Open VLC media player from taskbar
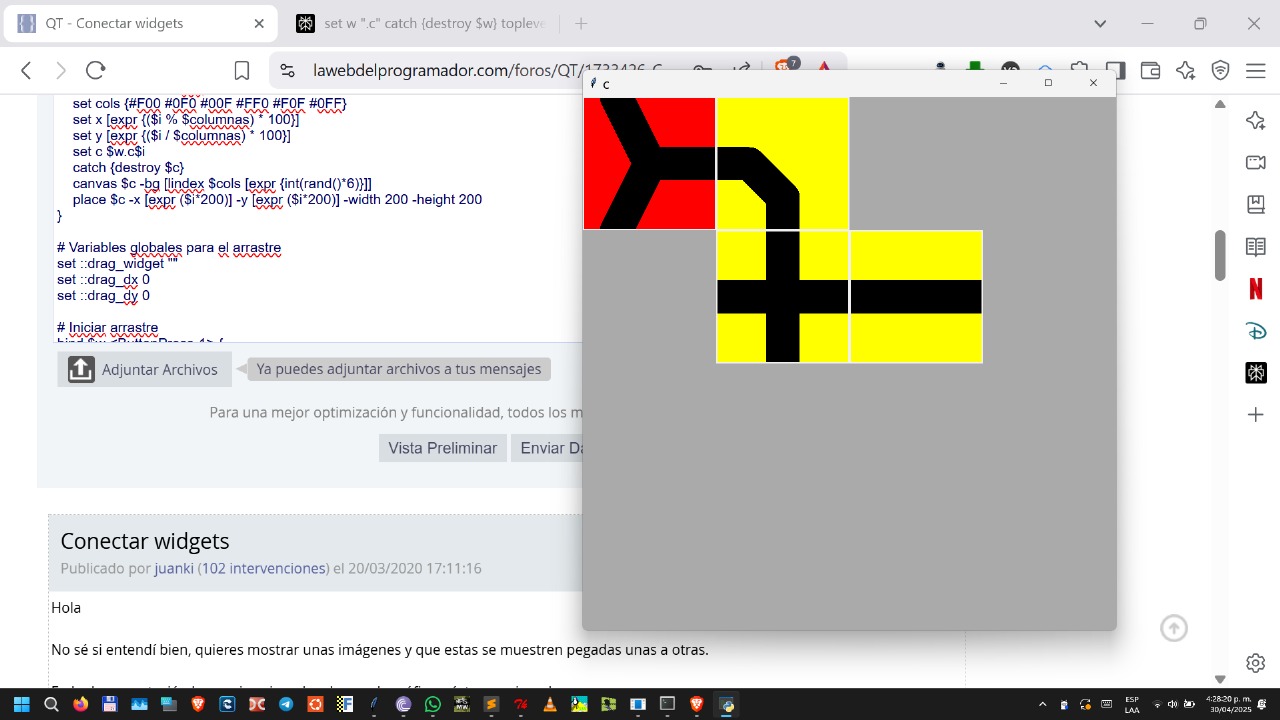This screenshot has width=1280, height=720. pyautogui.click(x=550, y=704)
